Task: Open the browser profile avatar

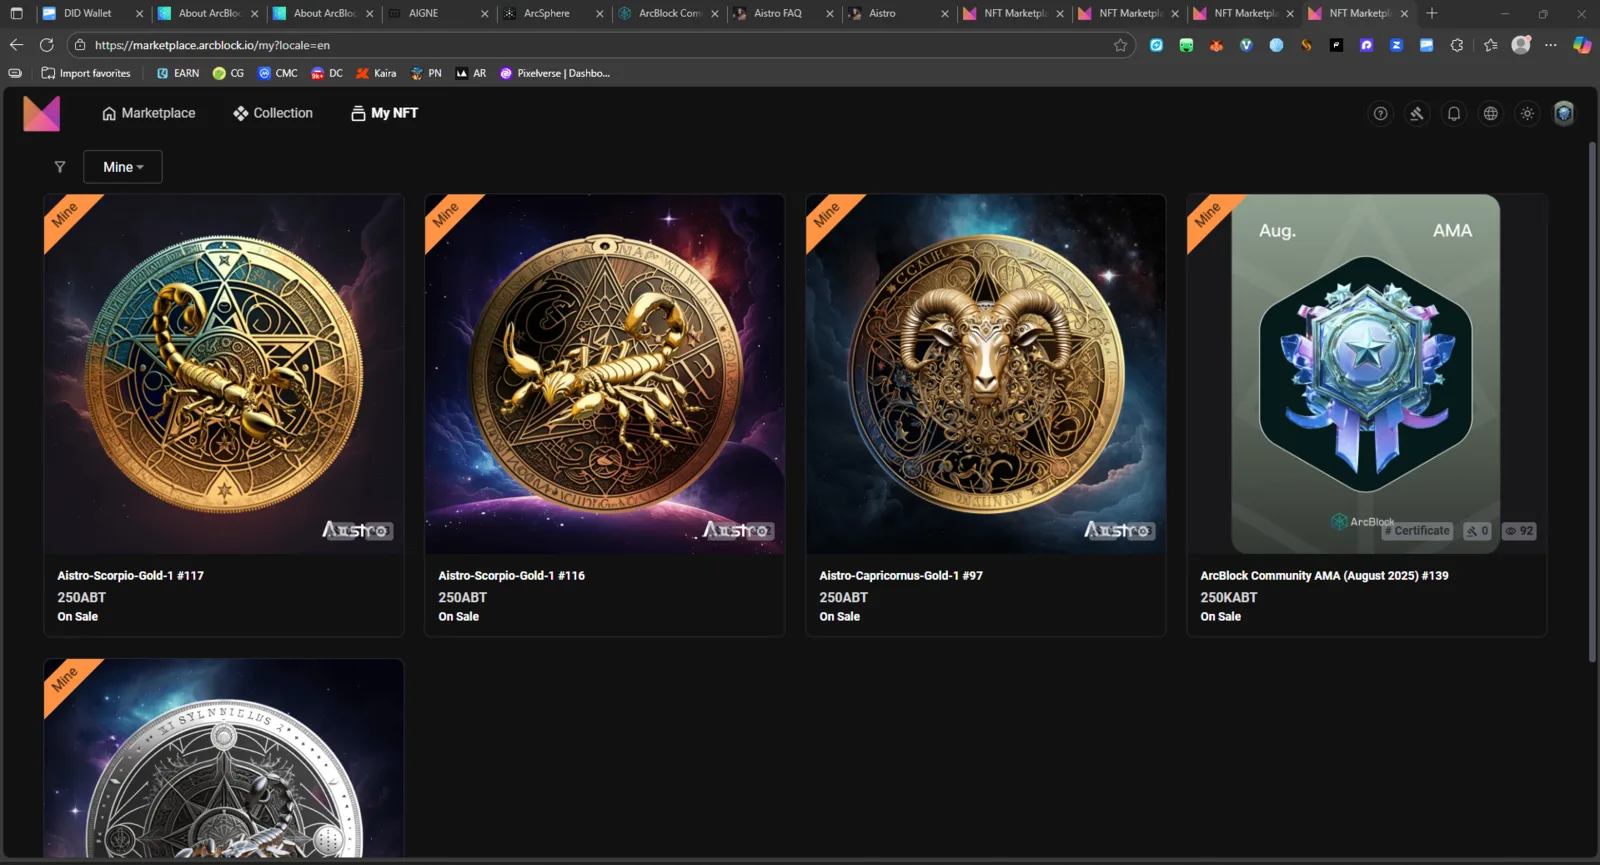Action: [1521, 45]
